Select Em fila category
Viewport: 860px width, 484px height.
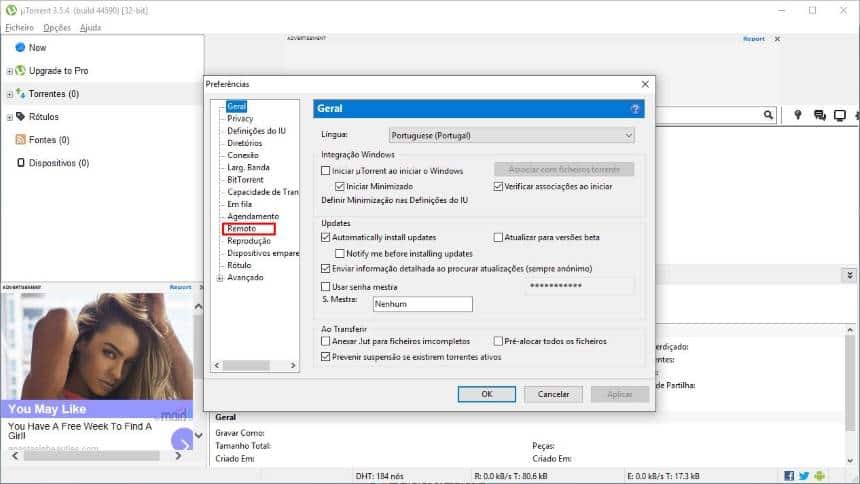pyautogui.click(x=239, y=204)
